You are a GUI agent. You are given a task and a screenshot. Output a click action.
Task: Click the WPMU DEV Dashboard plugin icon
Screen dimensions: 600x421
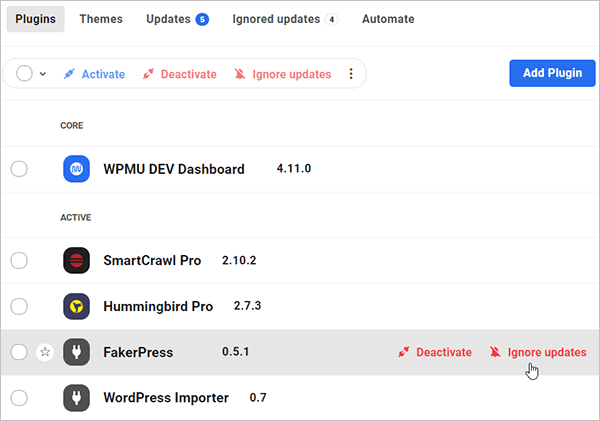(x=77, y=169)
